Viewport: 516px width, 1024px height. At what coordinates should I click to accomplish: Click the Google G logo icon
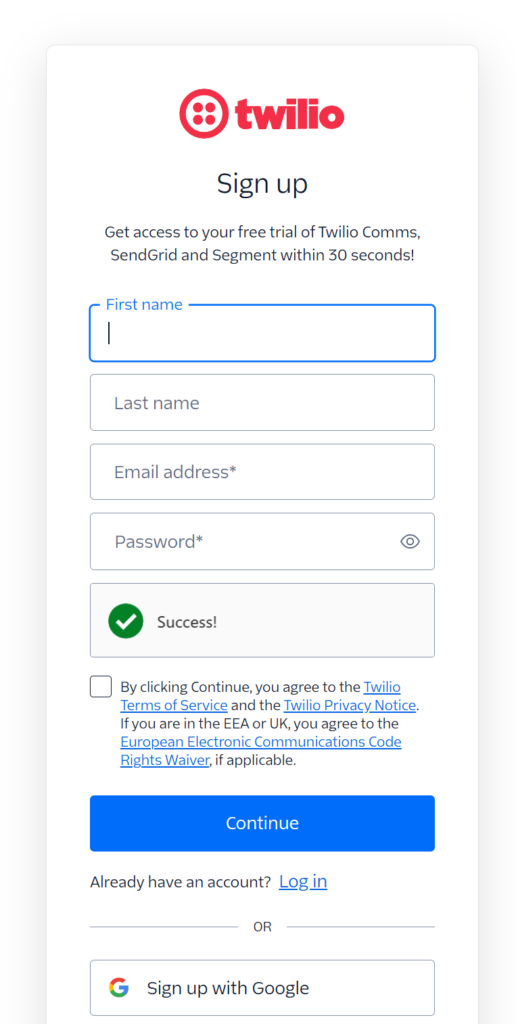click(x=119, y=987)
